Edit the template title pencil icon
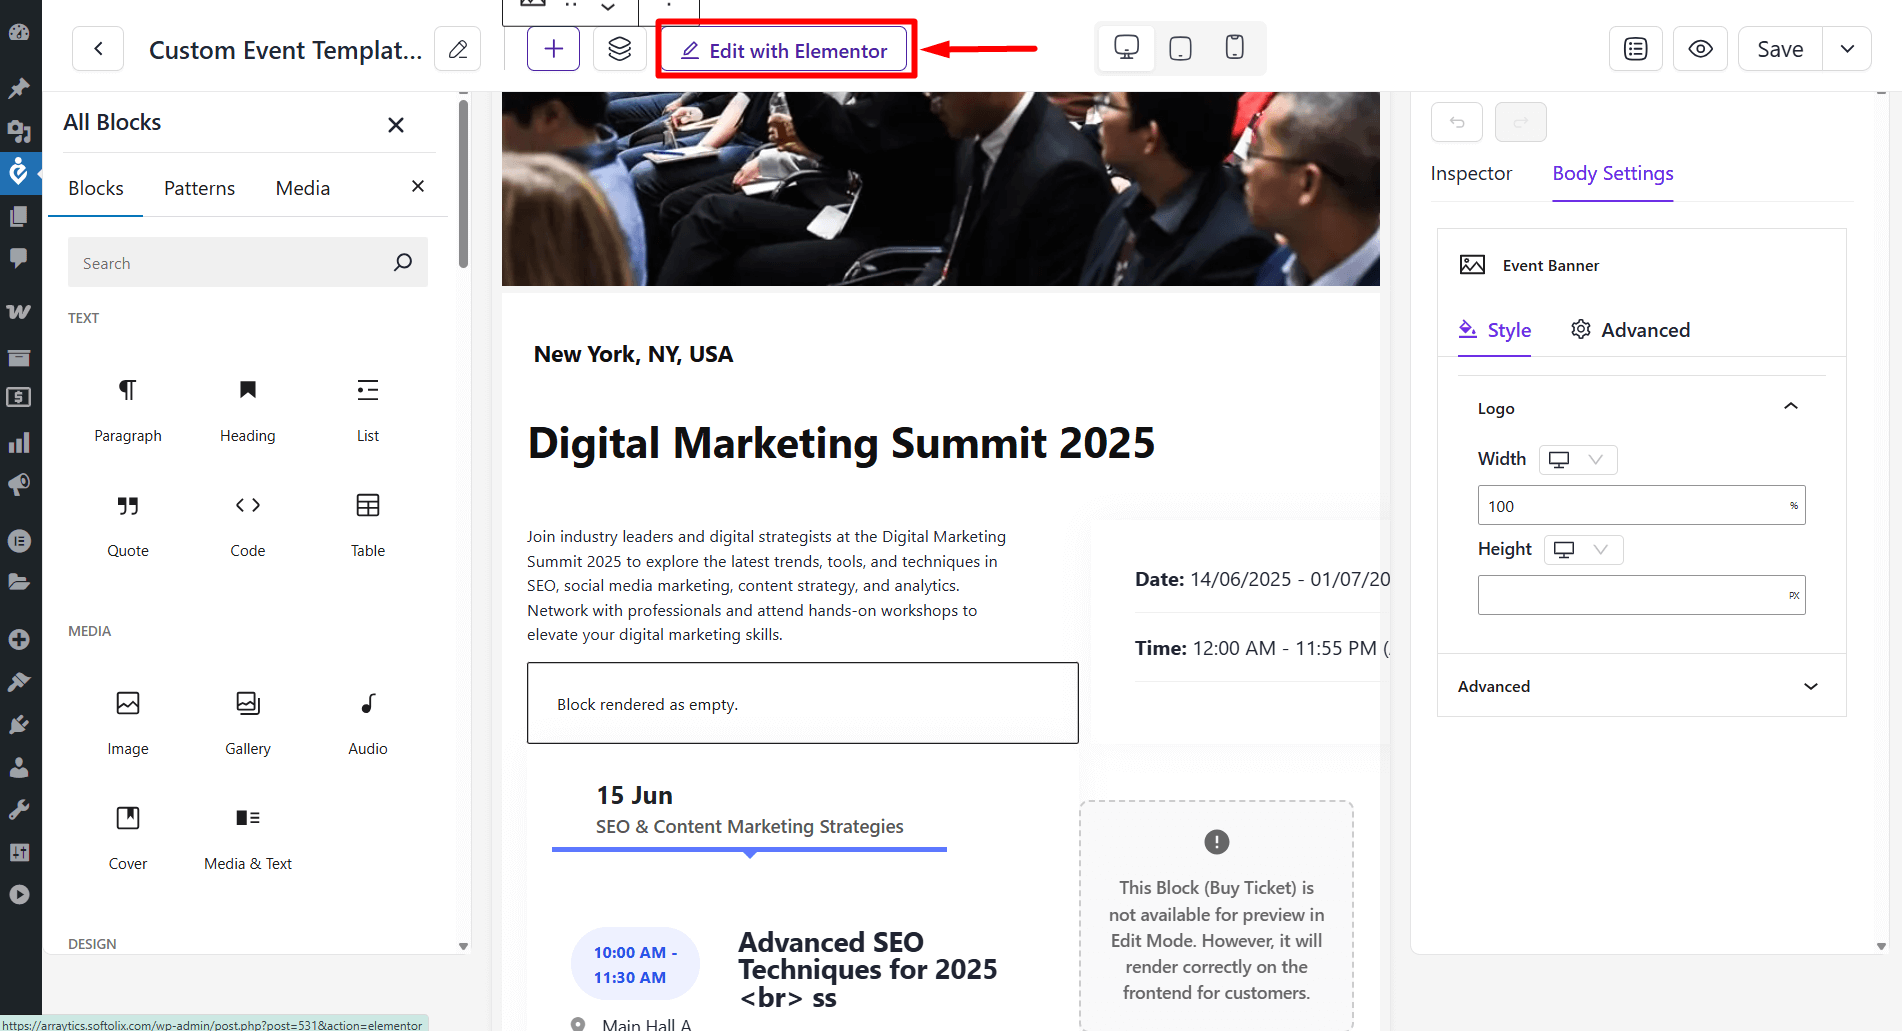The height and width of the screenshot is (1031, 1902). [x=458, y=49]
